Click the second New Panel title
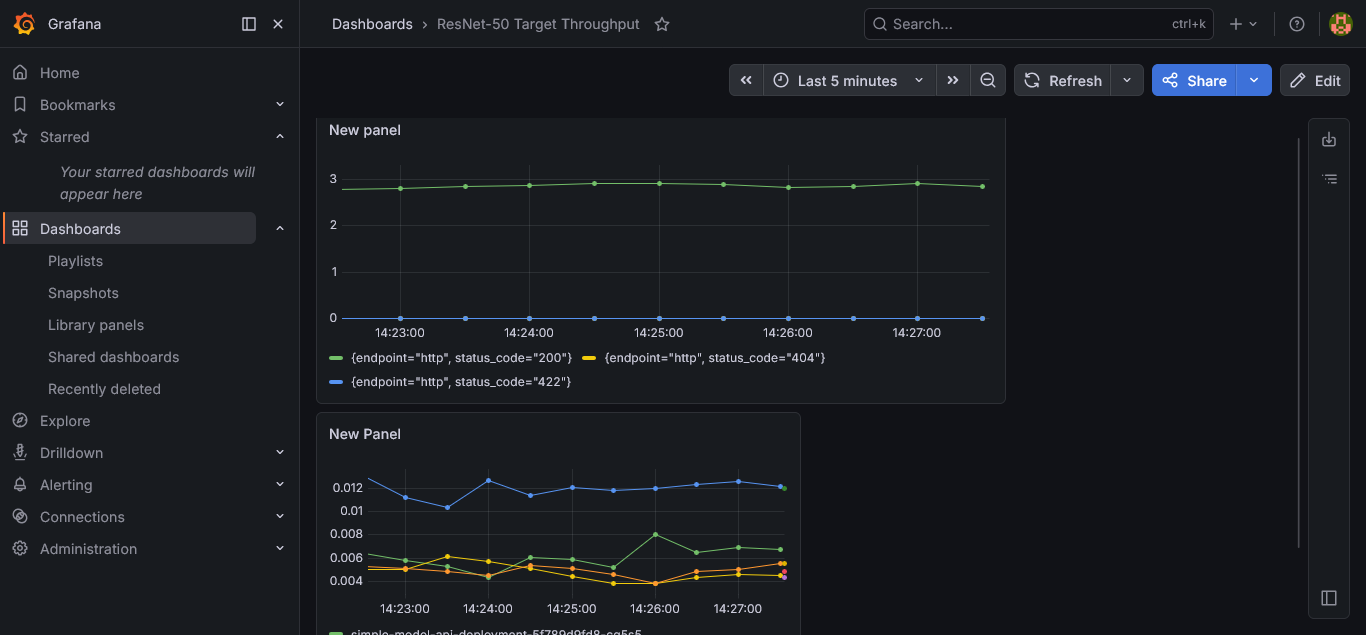 tap(365, 434)
